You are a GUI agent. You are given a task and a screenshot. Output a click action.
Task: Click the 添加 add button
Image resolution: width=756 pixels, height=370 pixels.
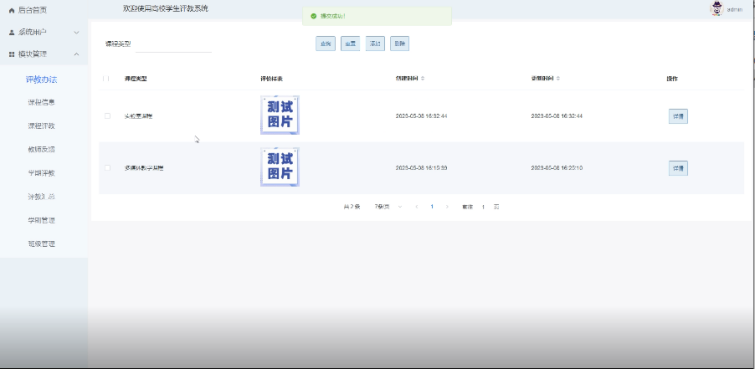tap(375, 43)
